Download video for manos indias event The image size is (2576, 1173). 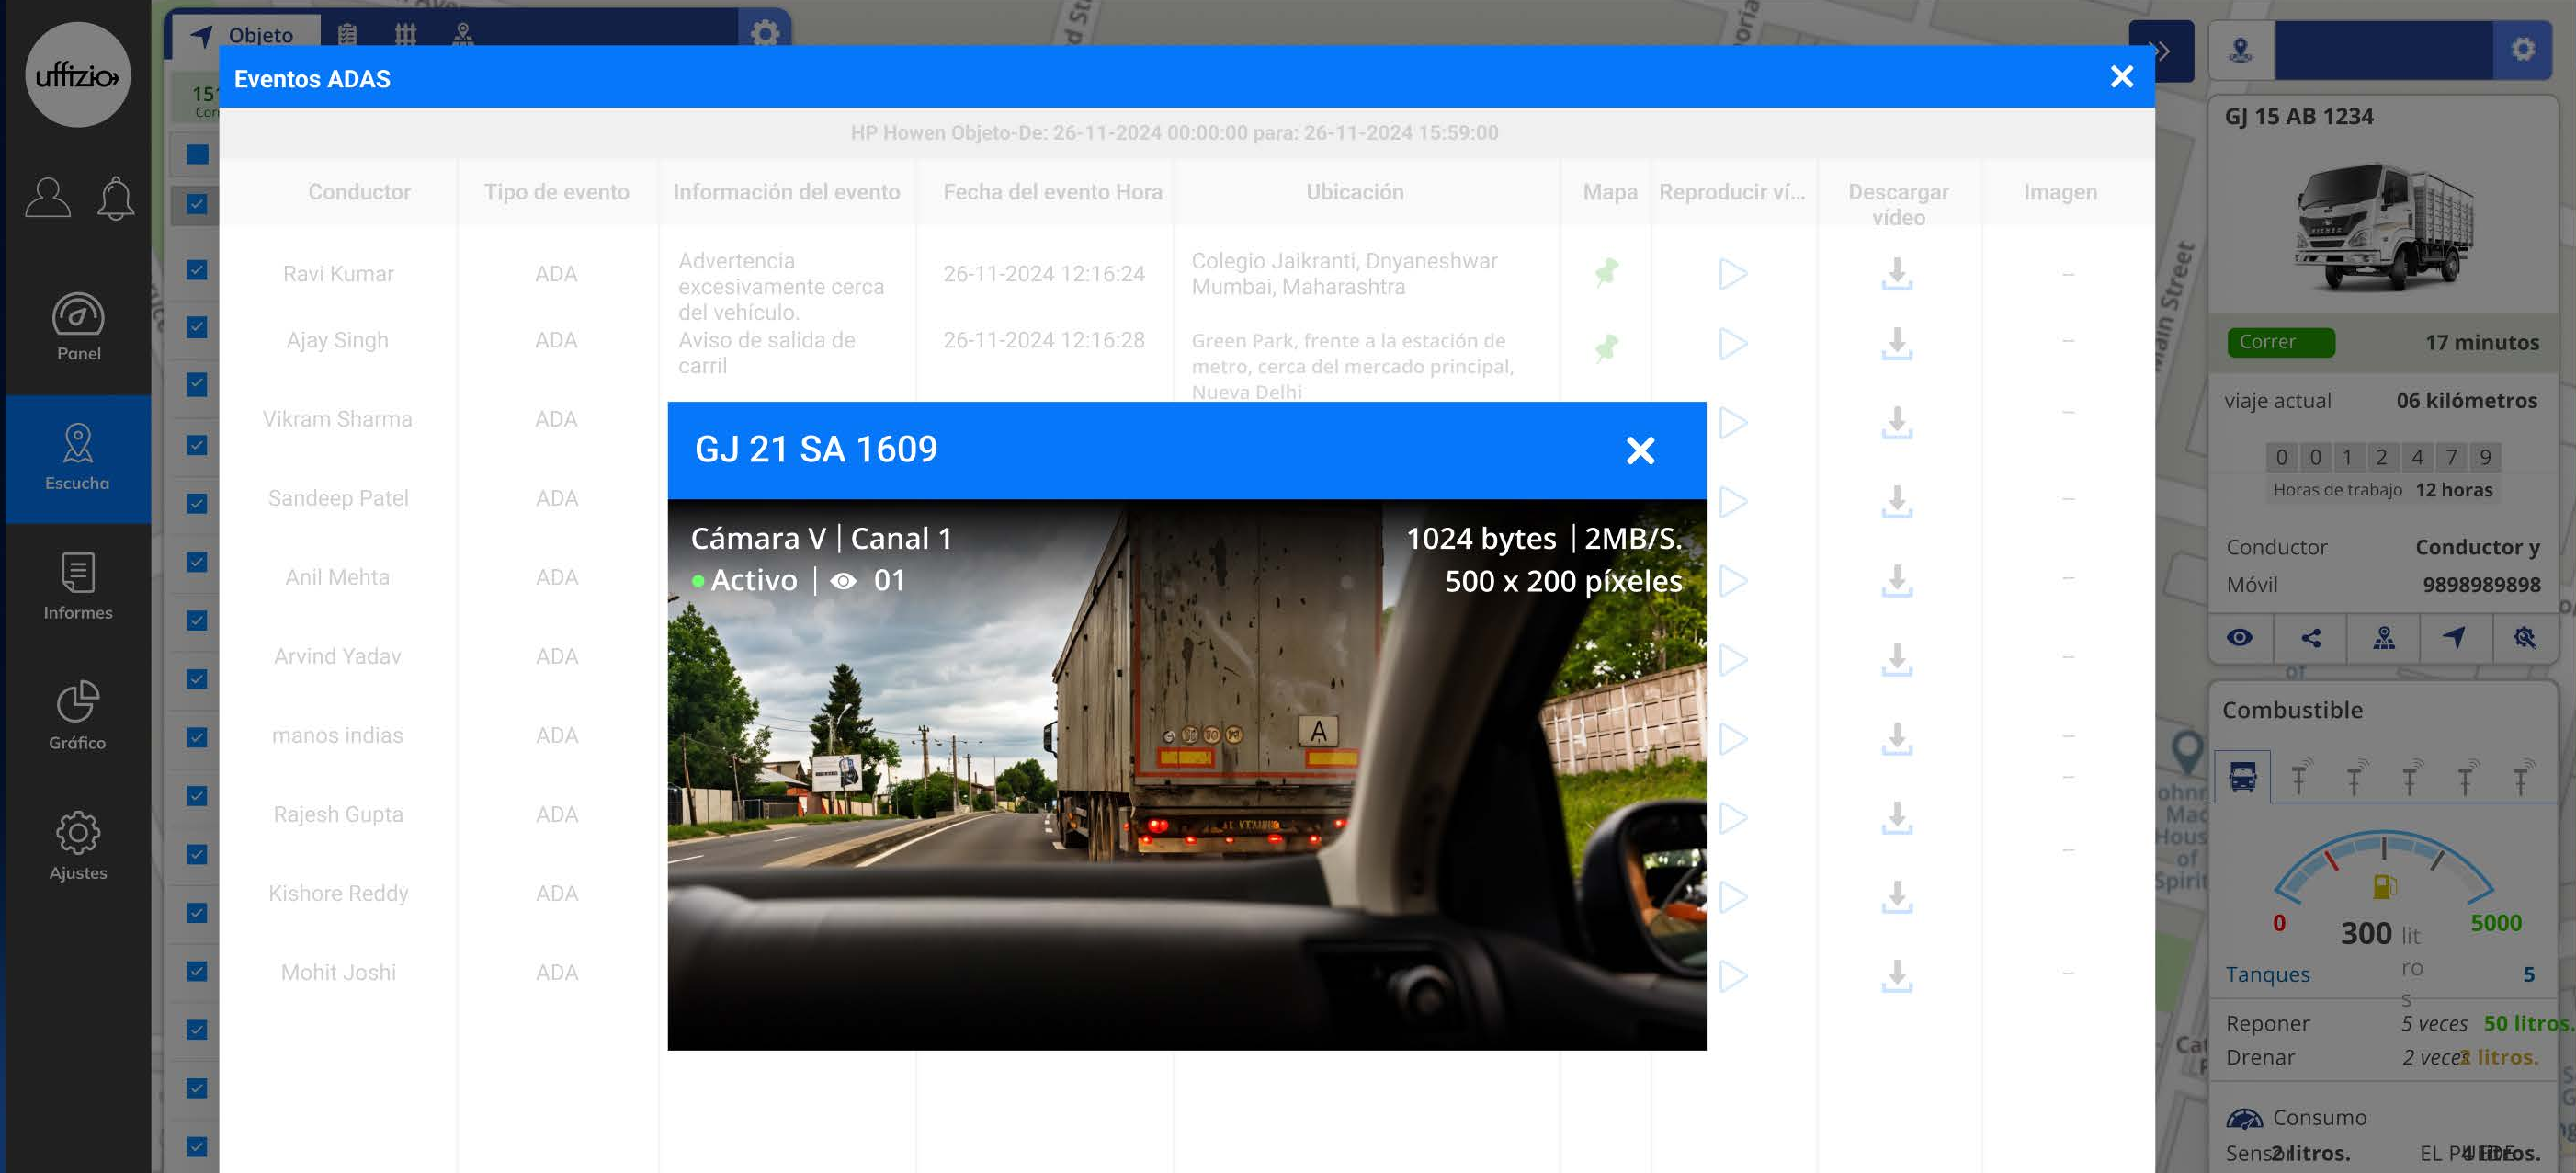(1897, 738)
